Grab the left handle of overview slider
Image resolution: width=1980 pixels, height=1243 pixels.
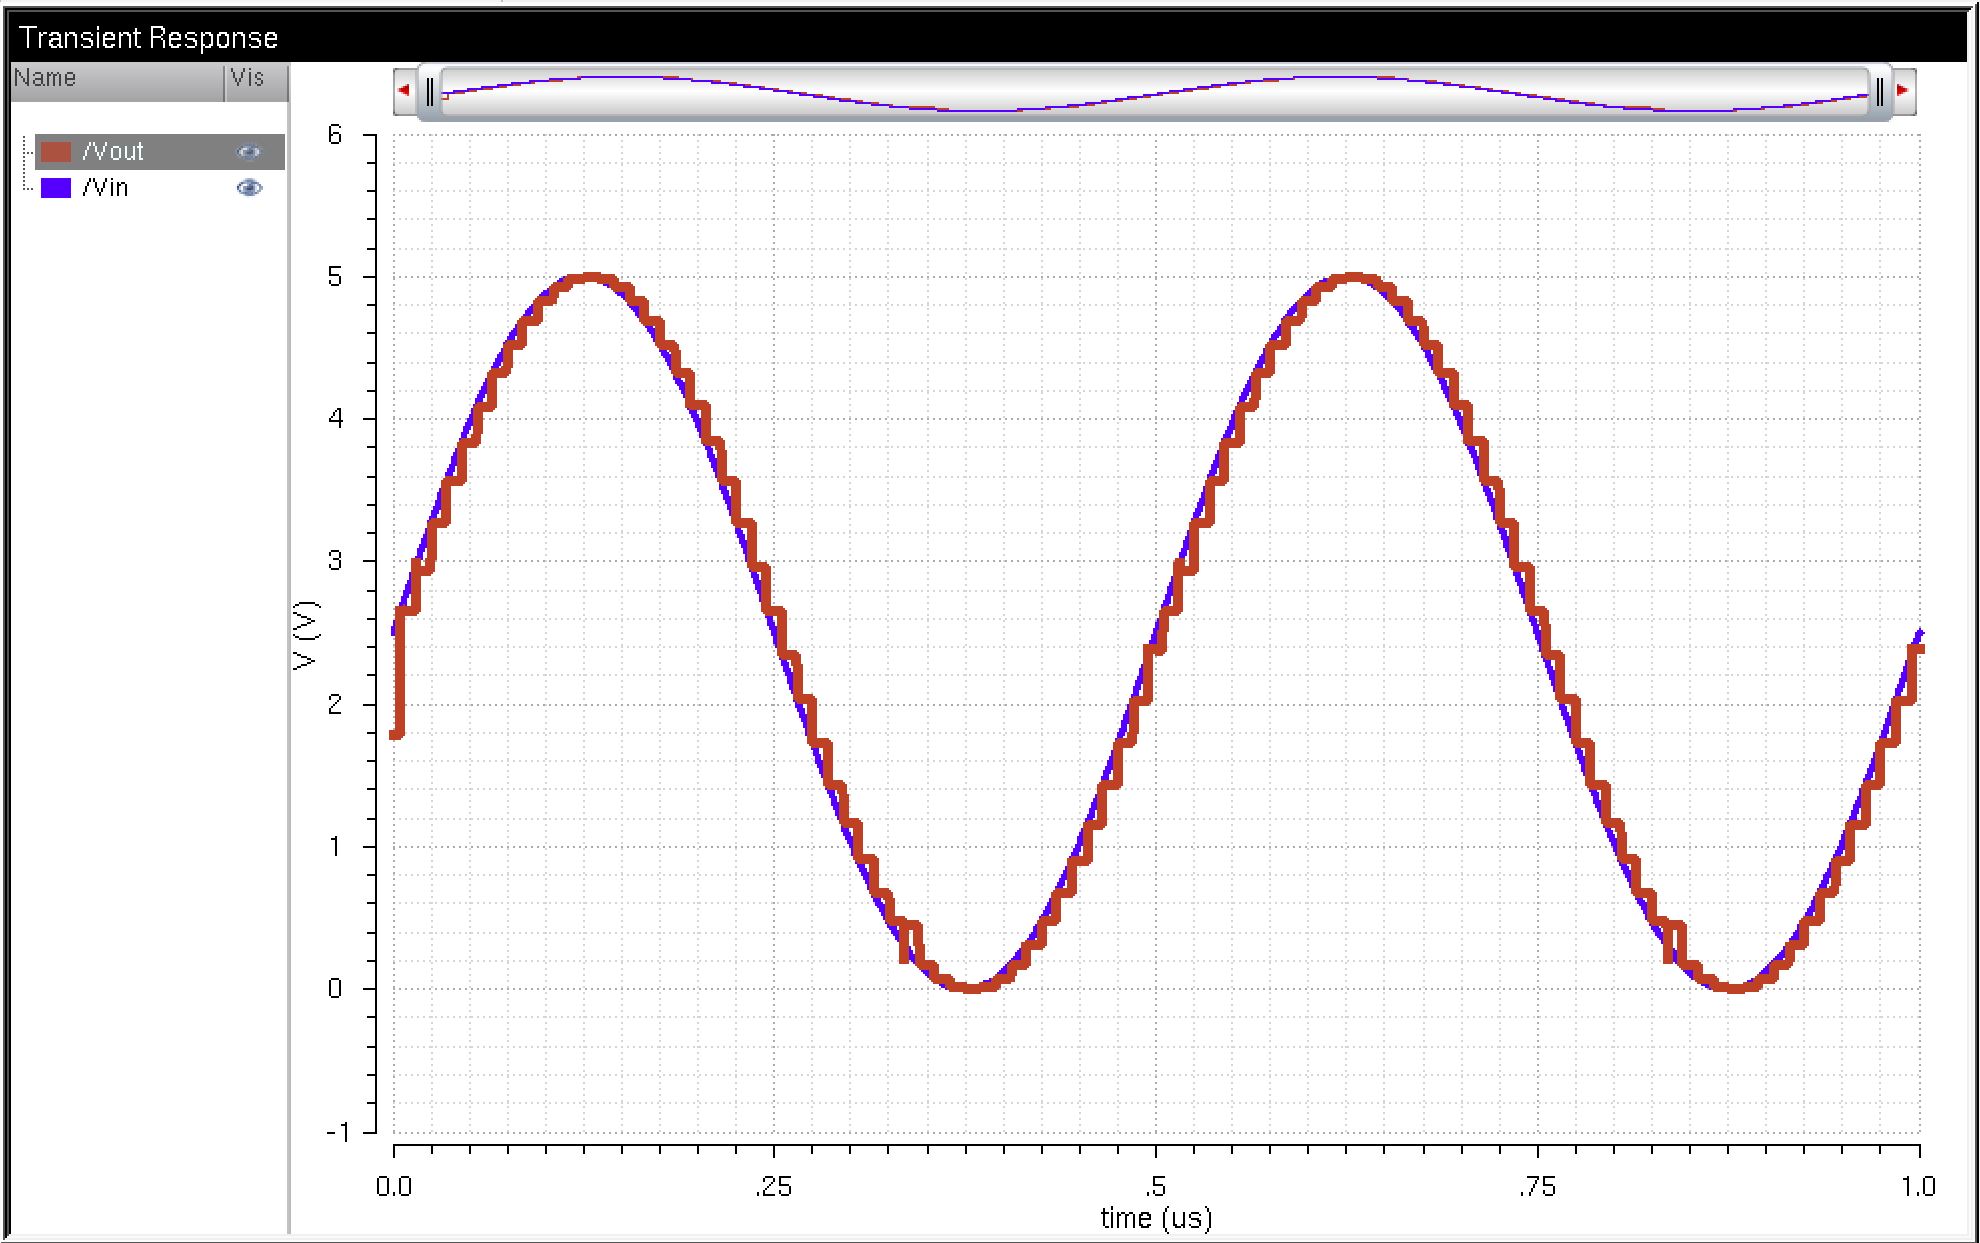[429, 93]
